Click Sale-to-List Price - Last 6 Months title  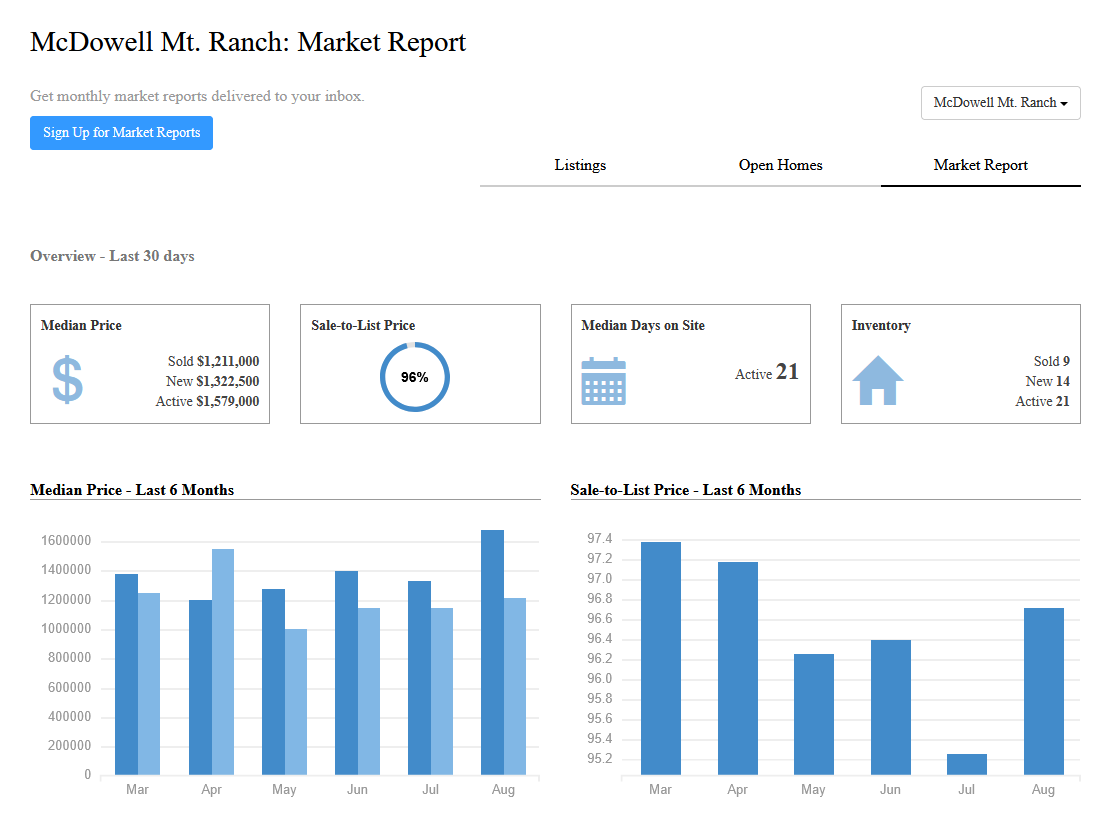(x=686, y=490)
